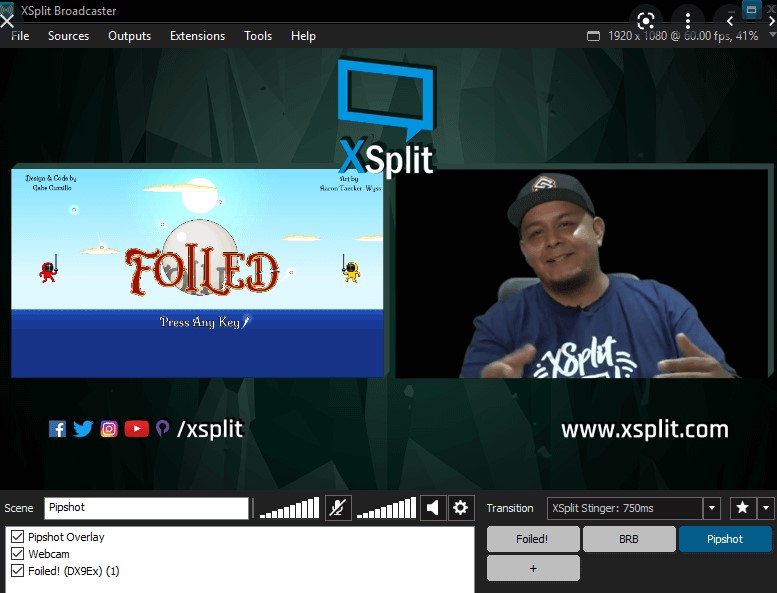Image resolution: width=777 pixels, height=593 pixels.
Task: Open audio settings via the gear icon
Action: pyautogui.click(x=461, y=508)
